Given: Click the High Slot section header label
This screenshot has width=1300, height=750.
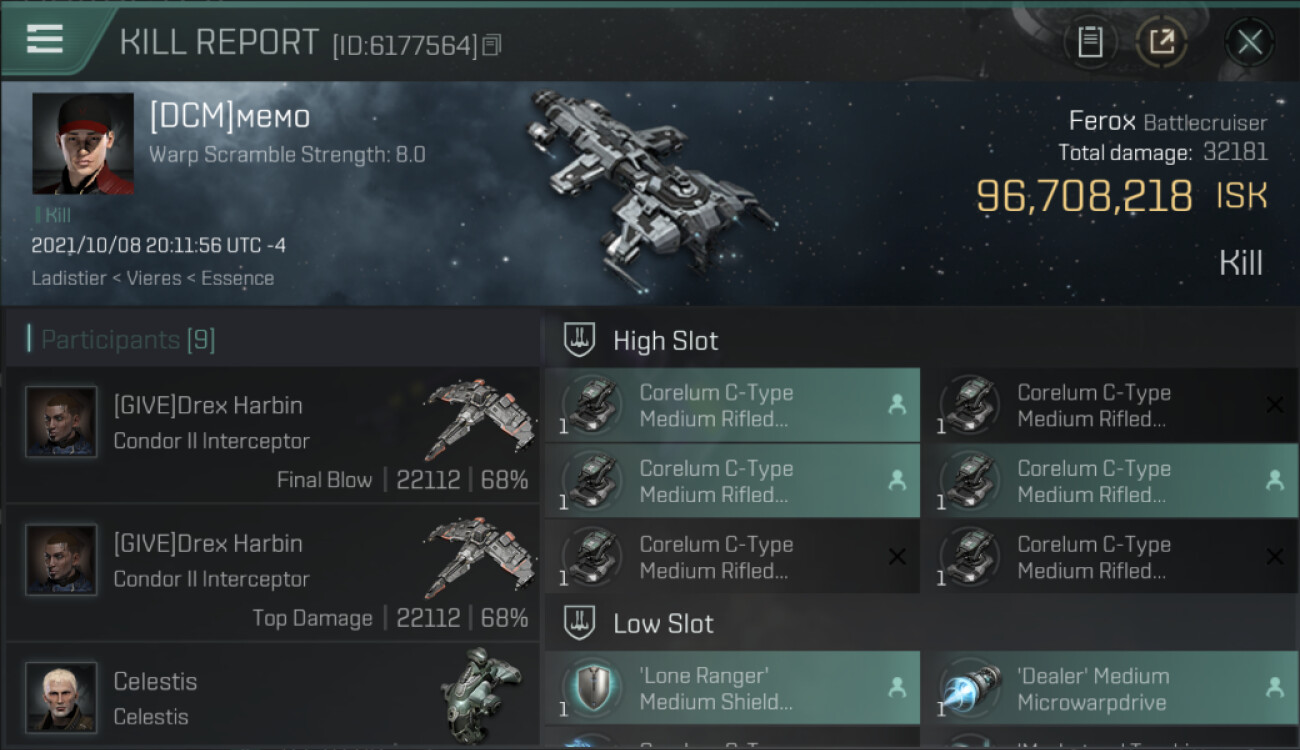Looking at the screenshot, I should (x=665, y=340).
